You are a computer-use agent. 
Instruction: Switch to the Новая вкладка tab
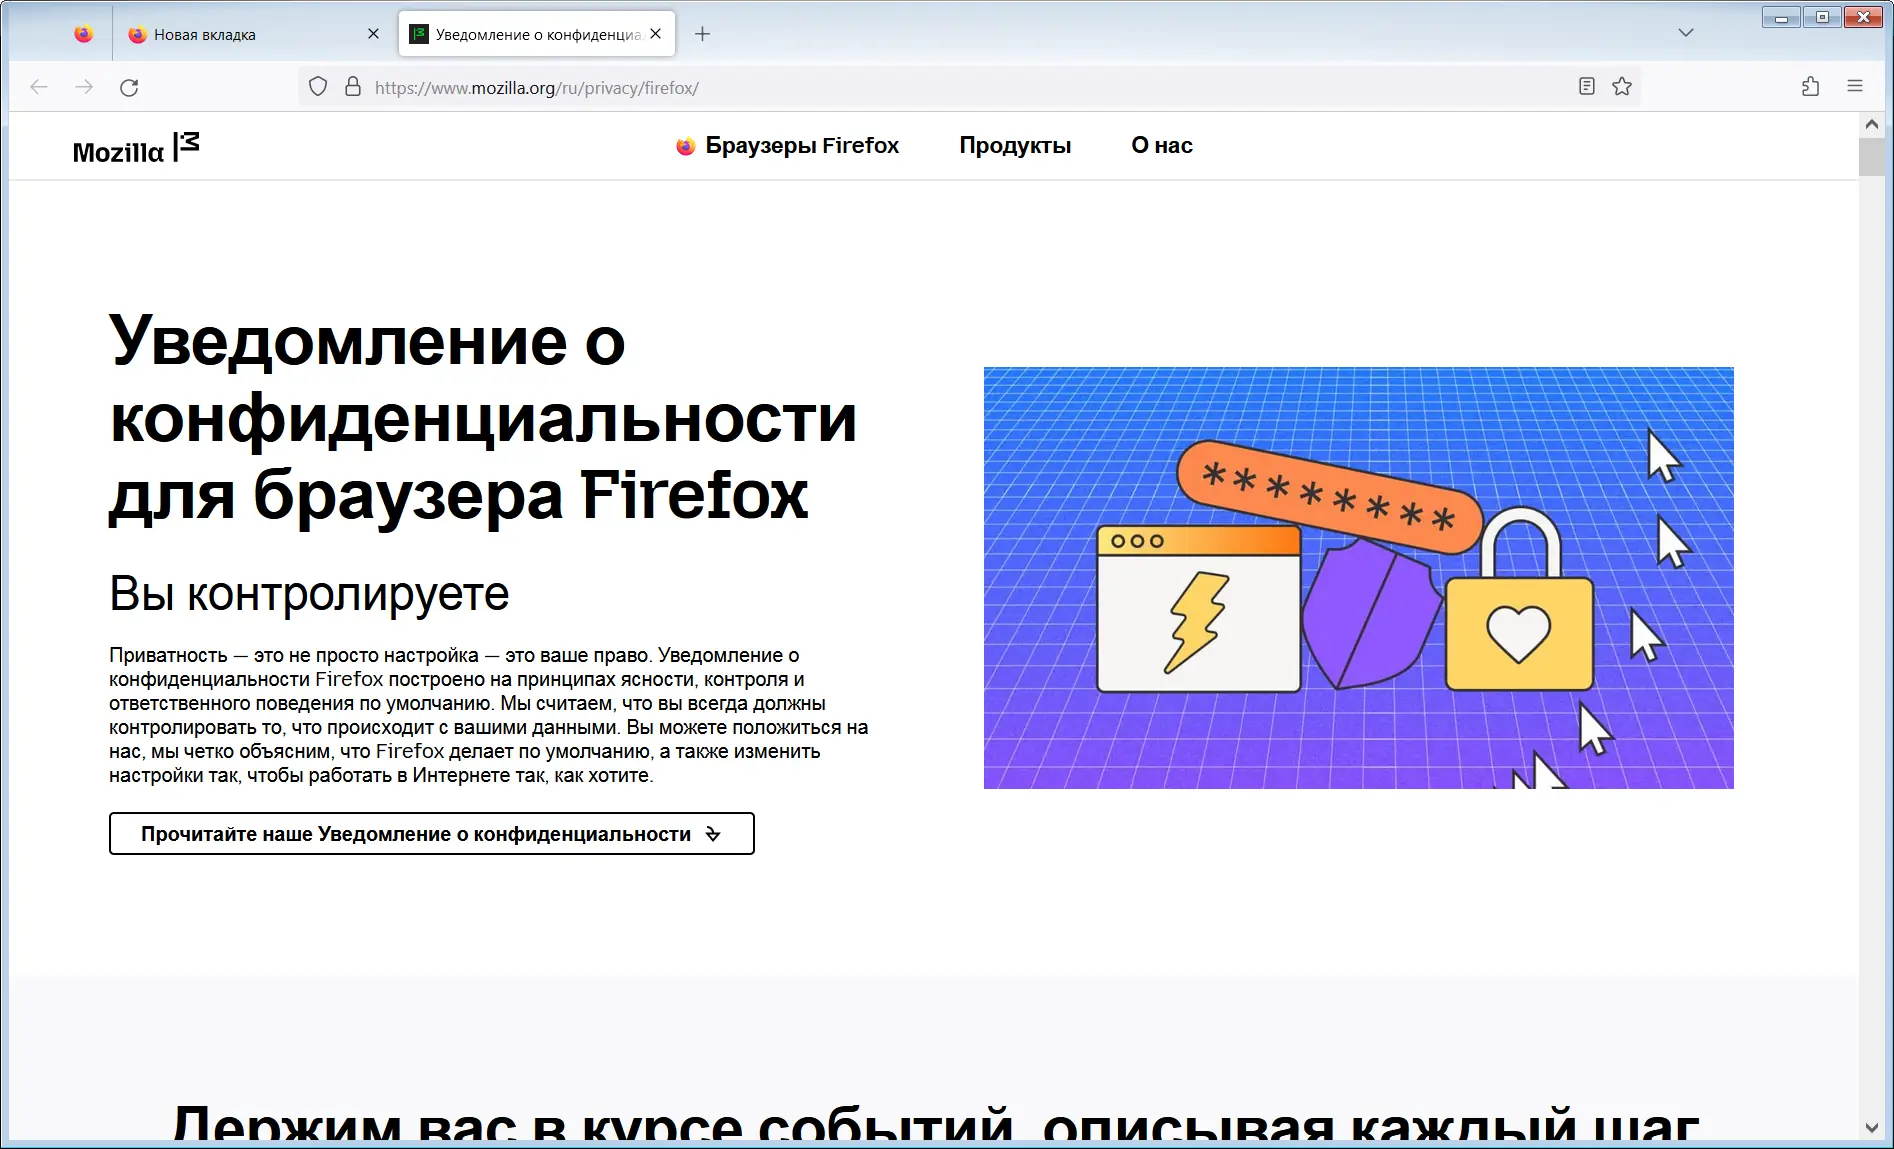click(x=254, y=34)
